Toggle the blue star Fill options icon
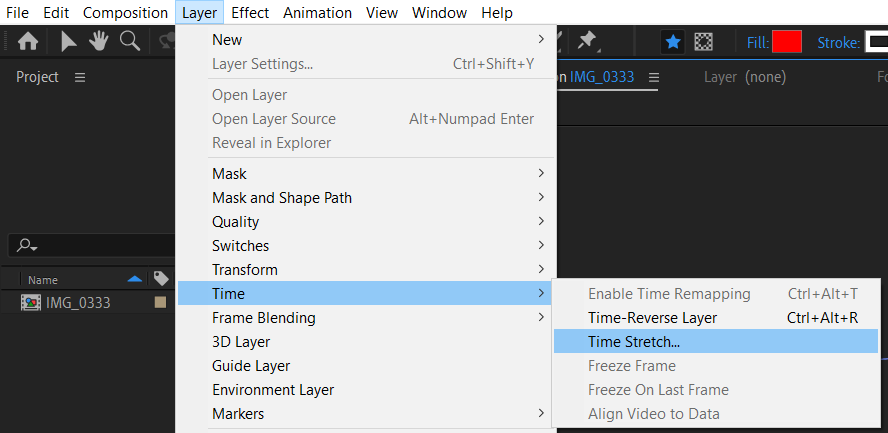888x433 pixels. [673, 42]
